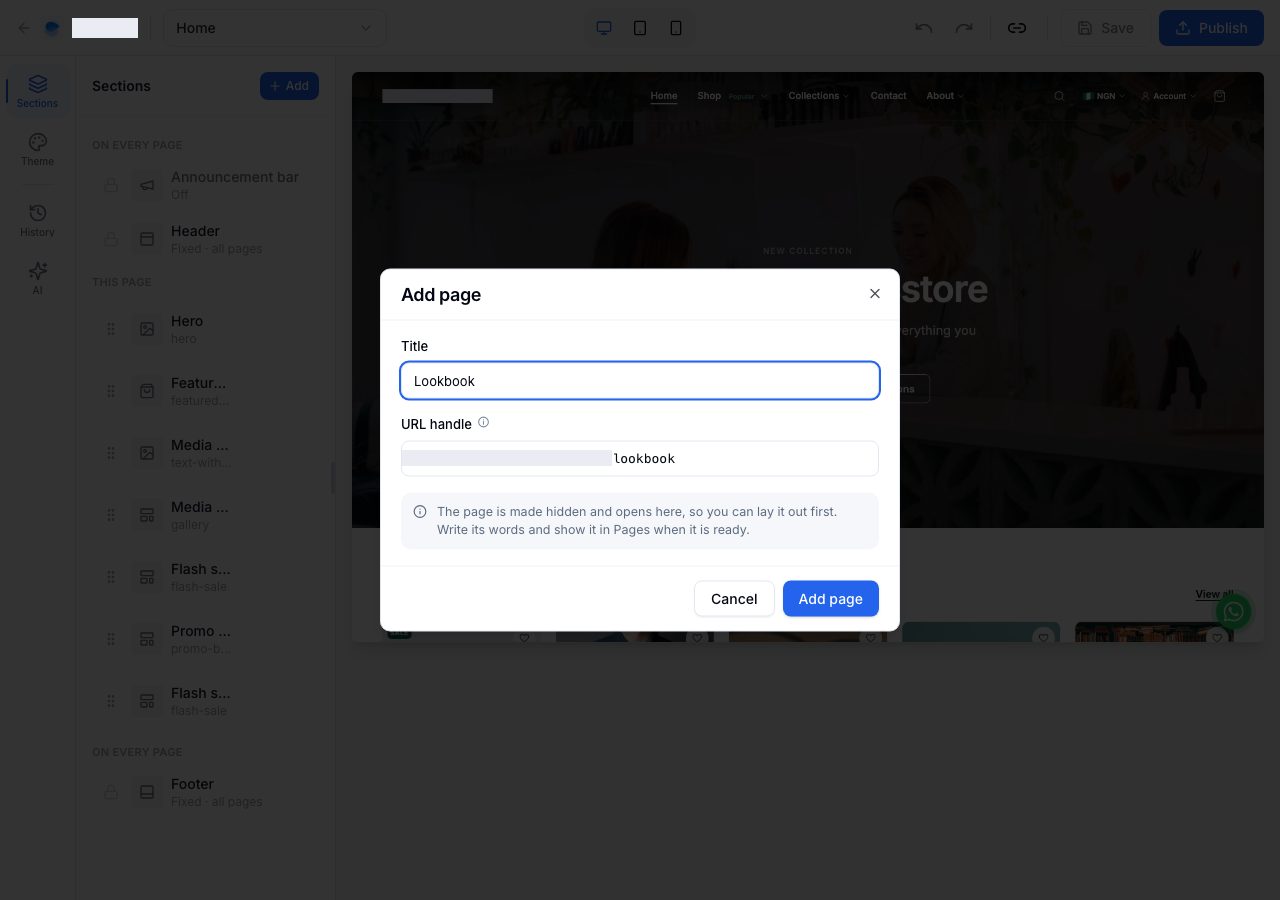Add a new section

(x=289, y=86)
